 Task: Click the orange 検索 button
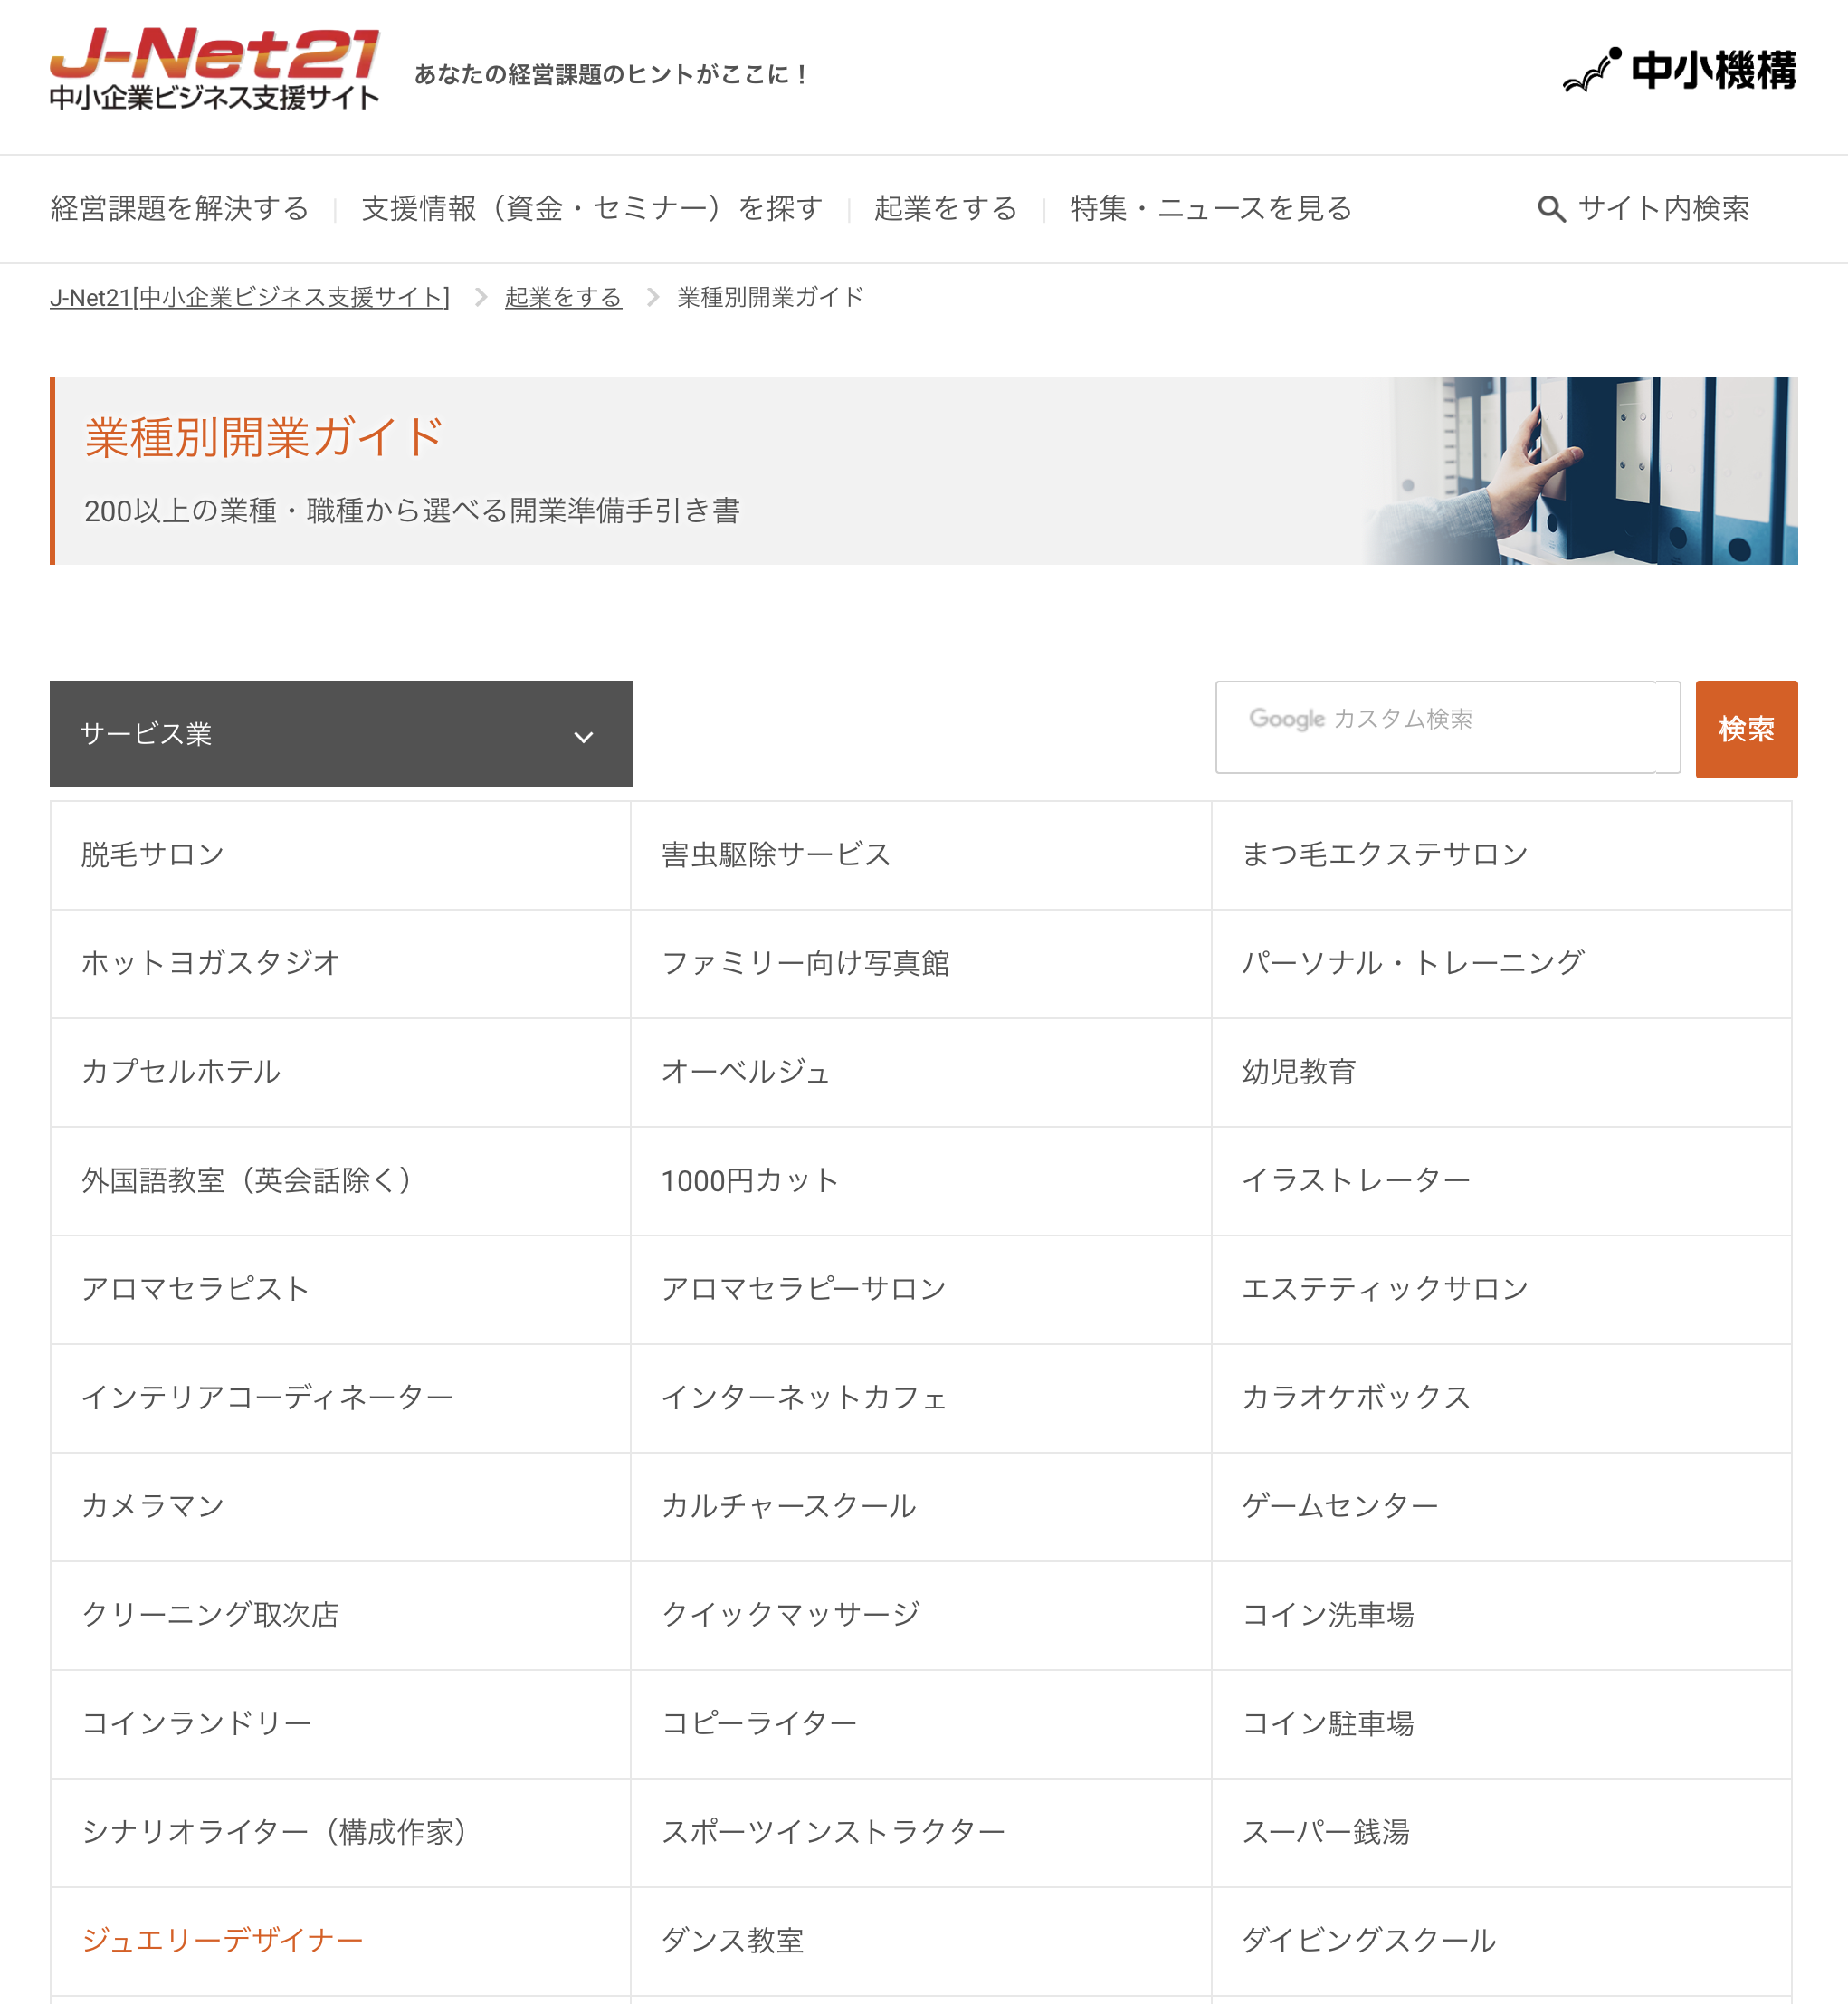click(1746, 729)
